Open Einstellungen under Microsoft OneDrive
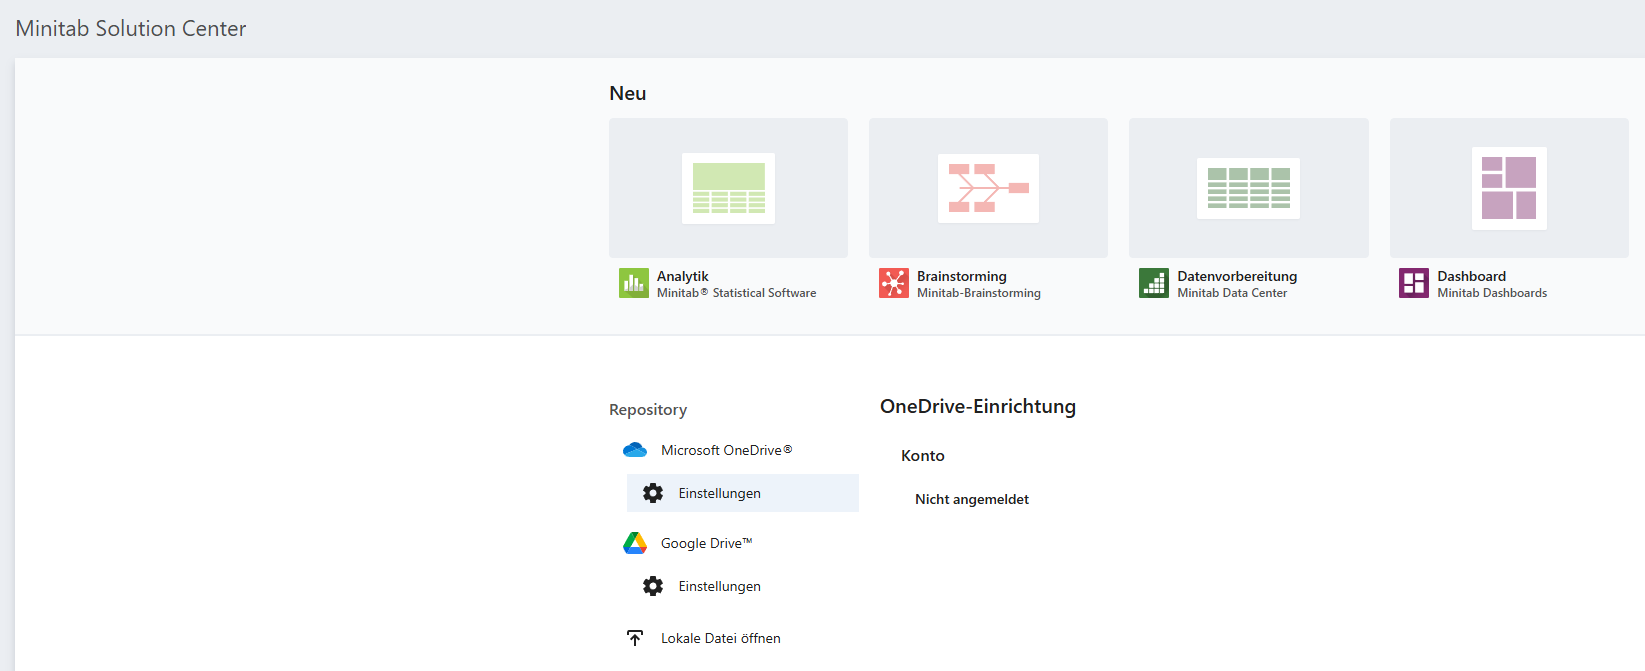Screen dimensions: 1645x671 click(743, 493)
